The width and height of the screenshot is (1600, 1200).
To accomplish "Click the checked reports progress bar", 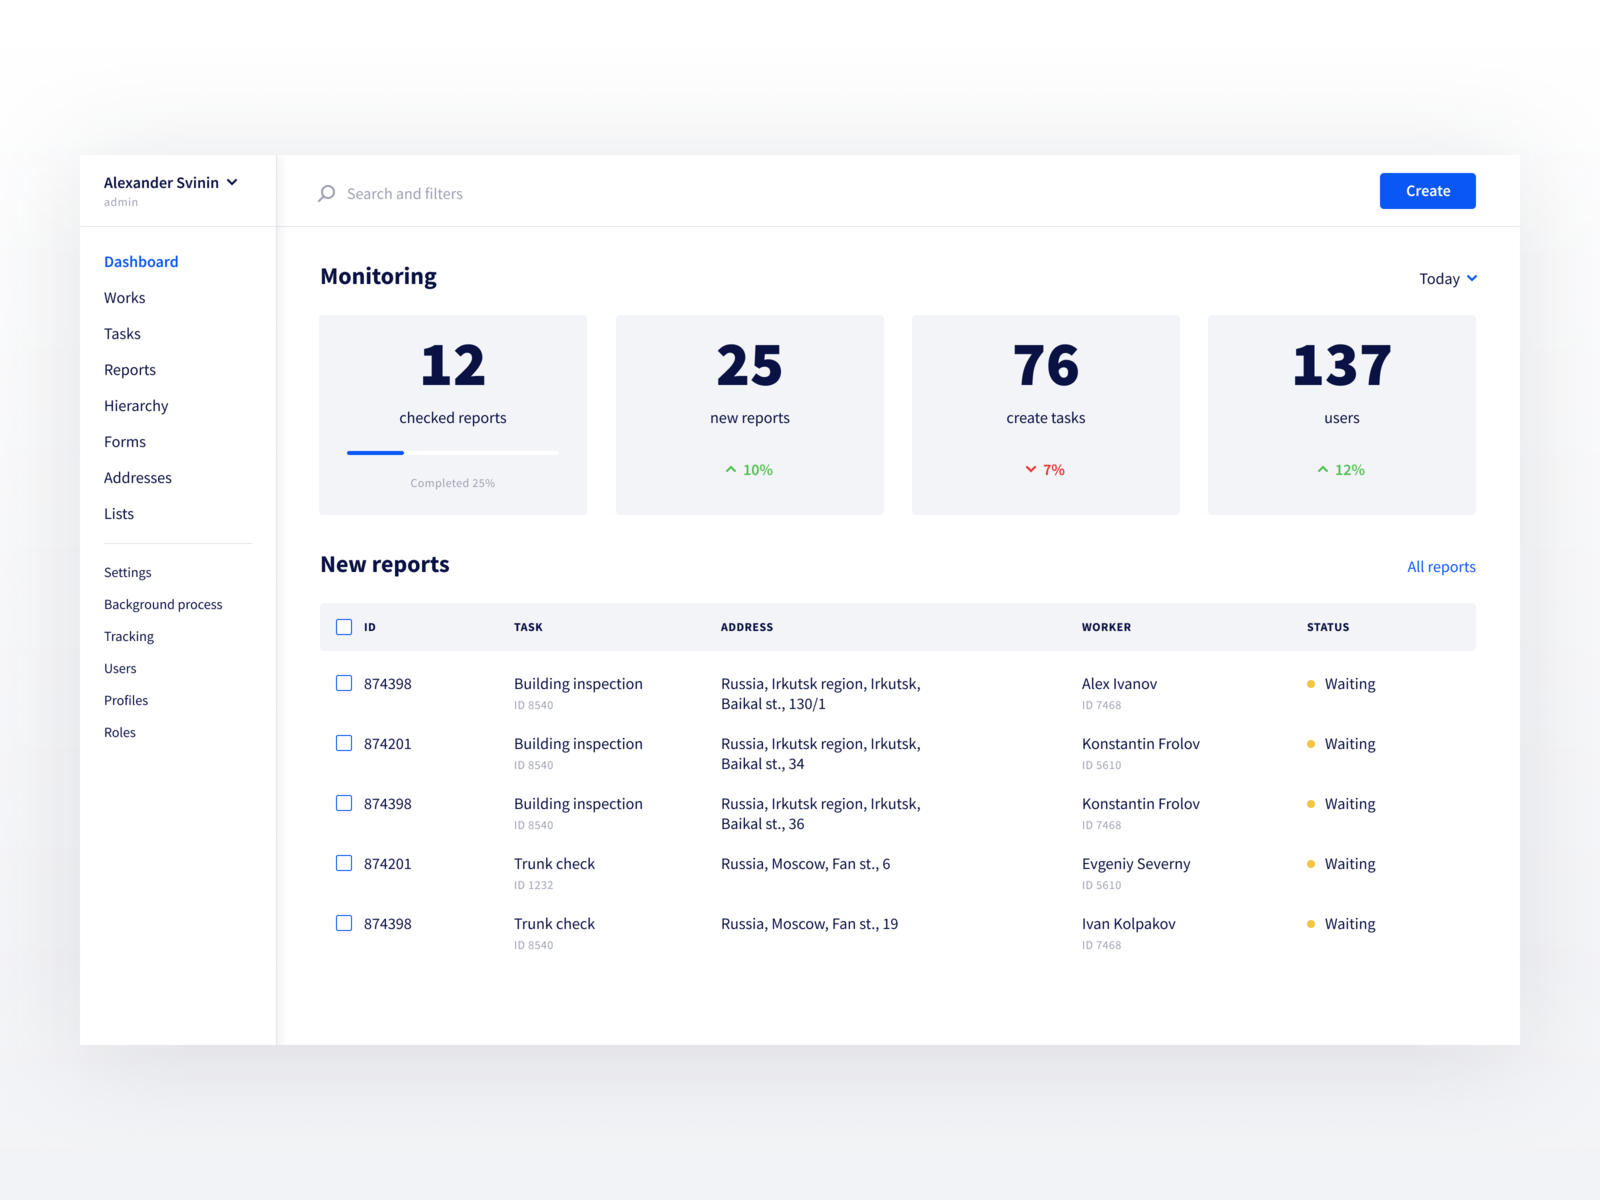I will [453, 453].
